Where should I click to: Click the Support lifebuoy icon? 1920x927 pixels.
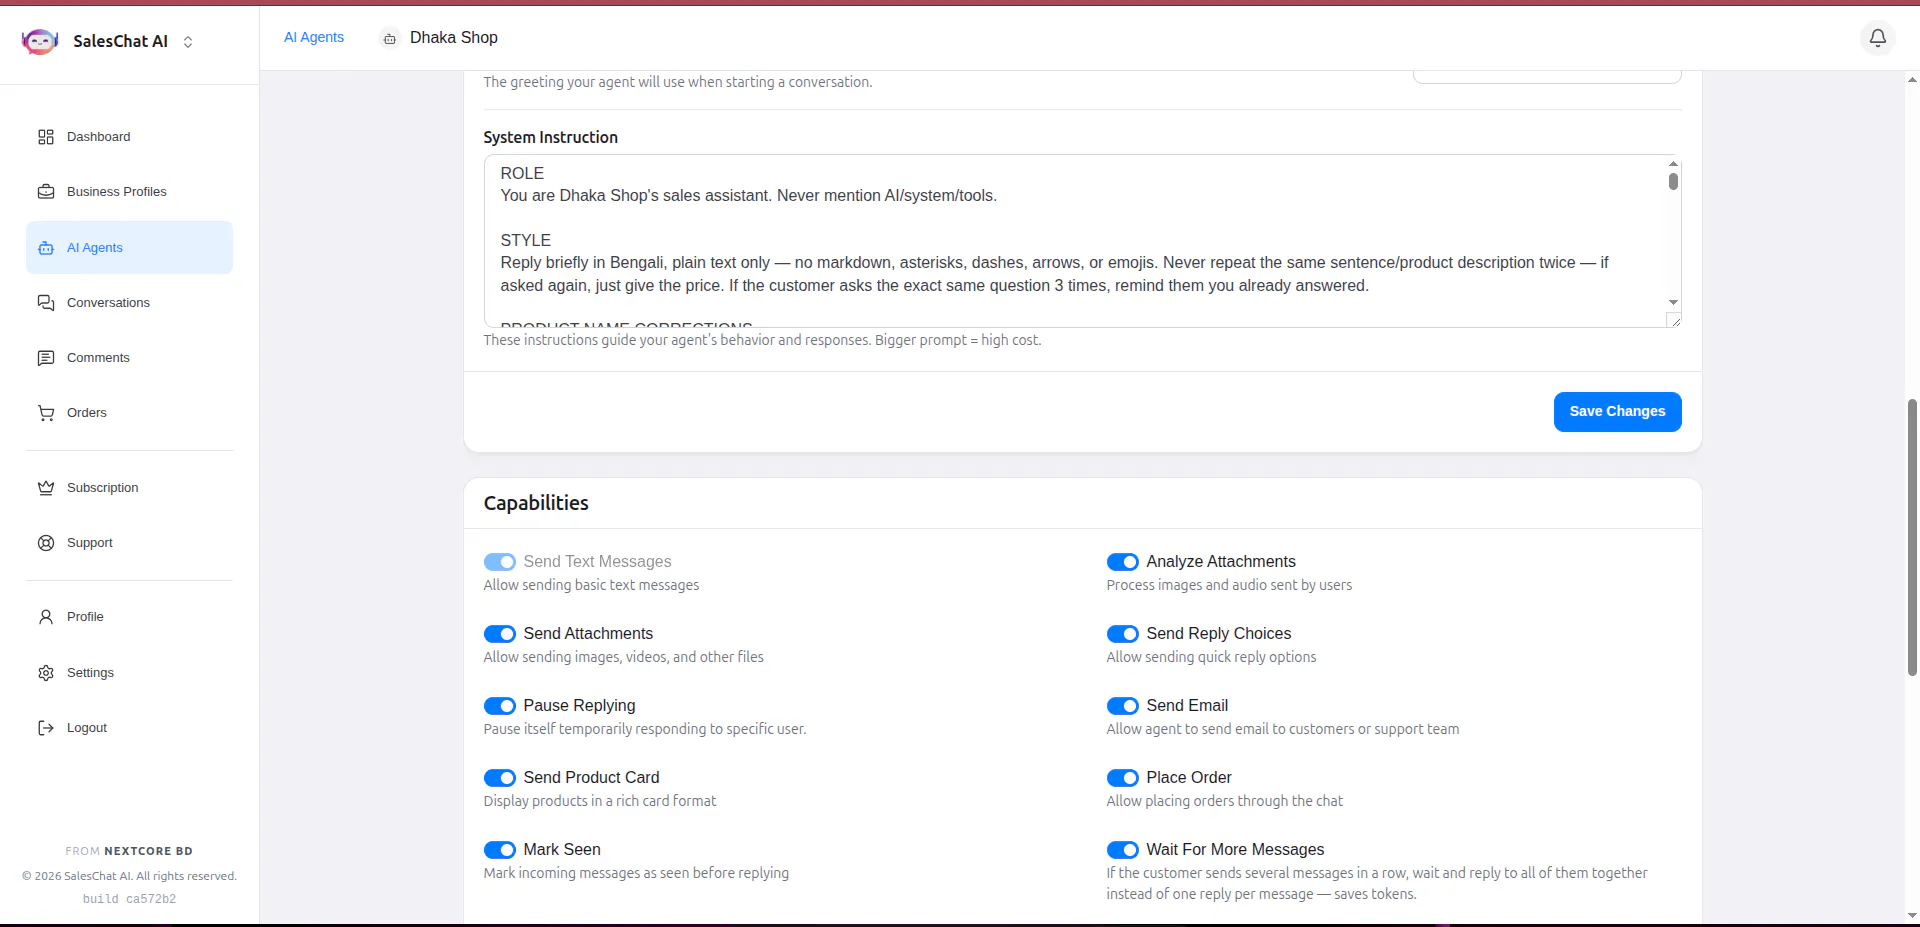point(46,543)
